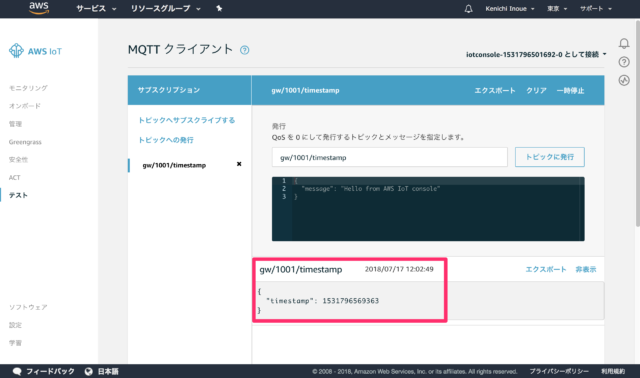Click the question mark icon in the right panel
Viewport: 640px width, 378px height.
point(624,62)
